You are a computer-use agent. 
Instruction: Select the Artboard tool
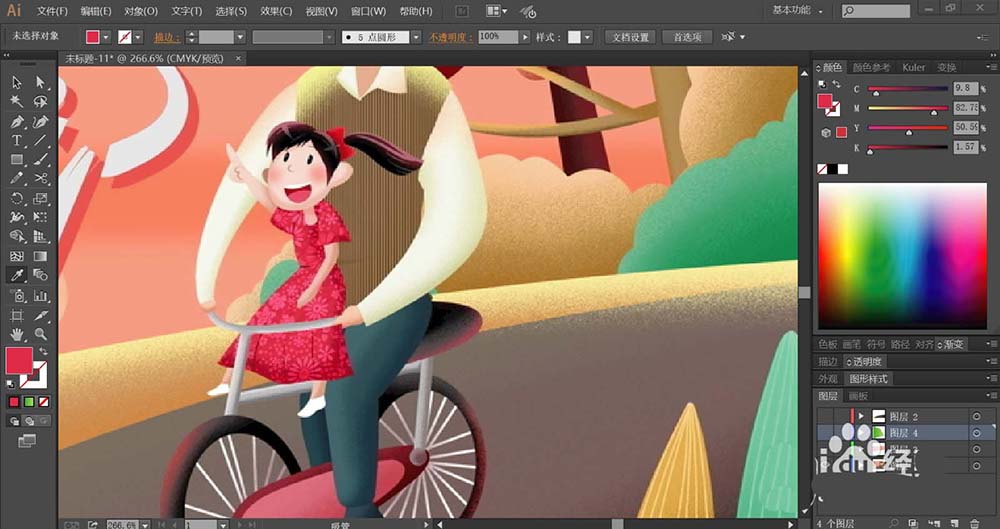17,315
